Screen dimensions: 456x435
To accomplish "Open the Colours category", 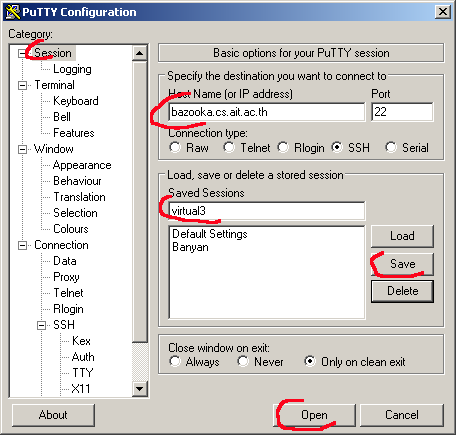I will (x=71, y=229).
